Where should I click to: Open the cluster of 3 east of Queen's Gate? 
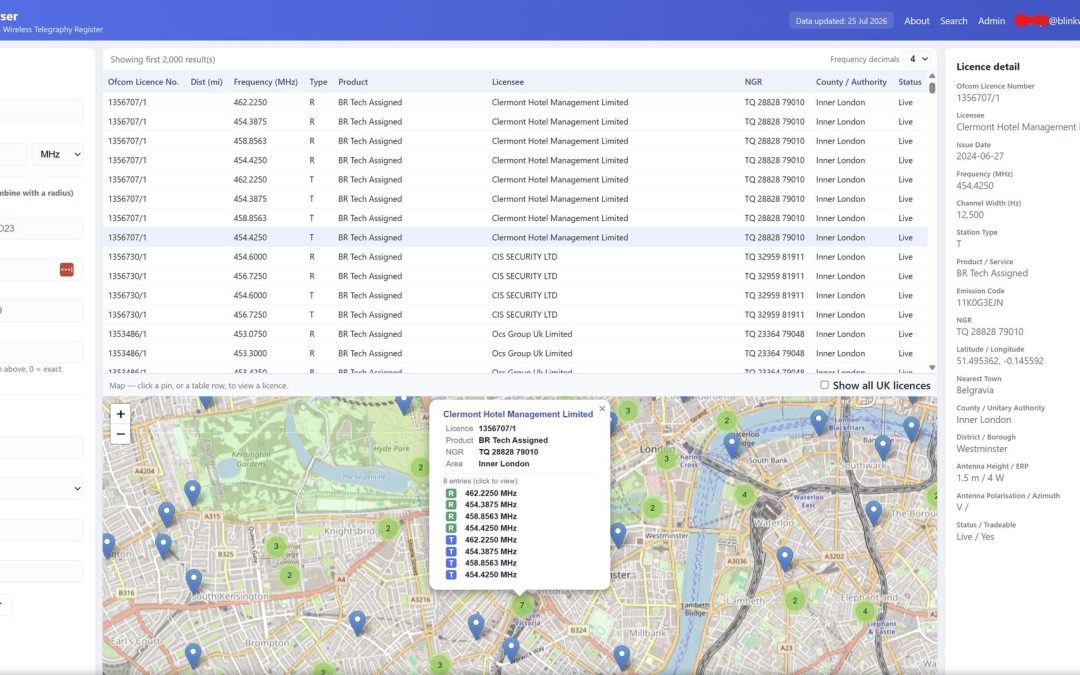click(x=276, y=546)
